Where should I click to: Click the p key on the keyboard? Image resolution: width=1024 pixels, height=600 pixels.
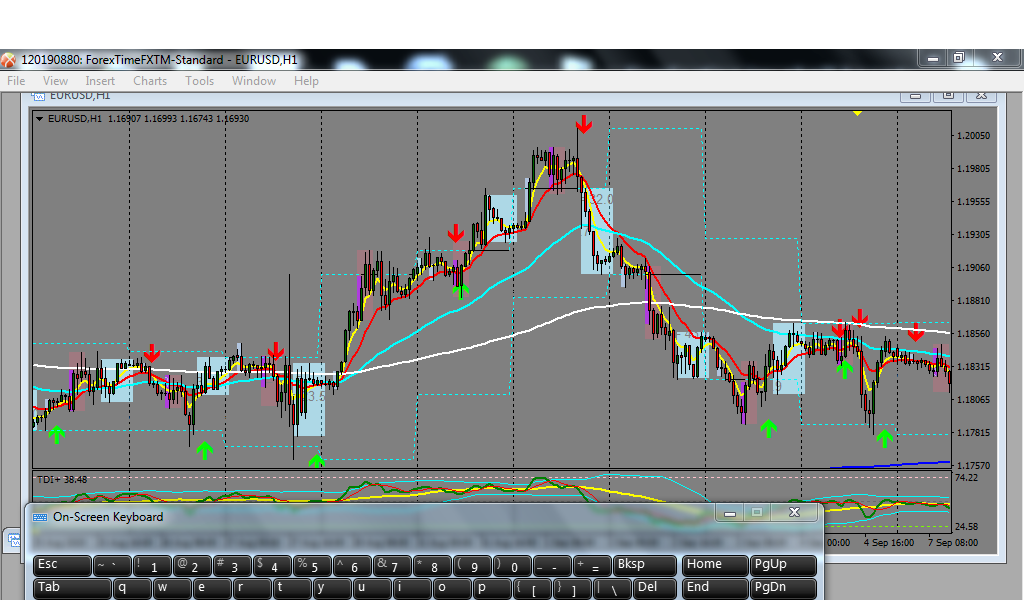(x=492, y=588)
